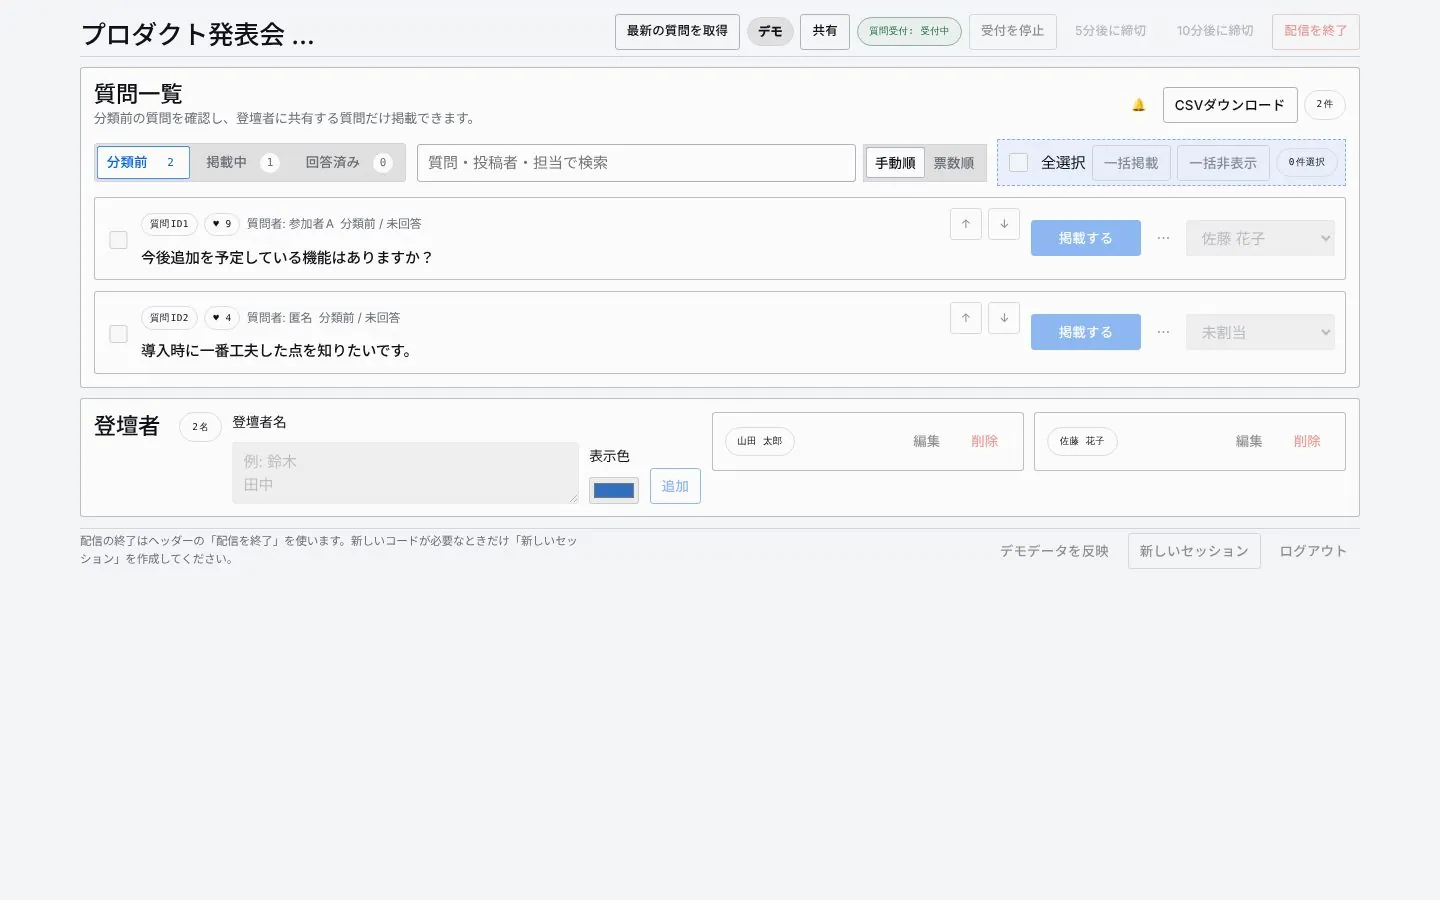Viewport: 1440px width, 900px height.
Task: Download questions with CSVダウンロード
Action: (x=1230, y=105)
